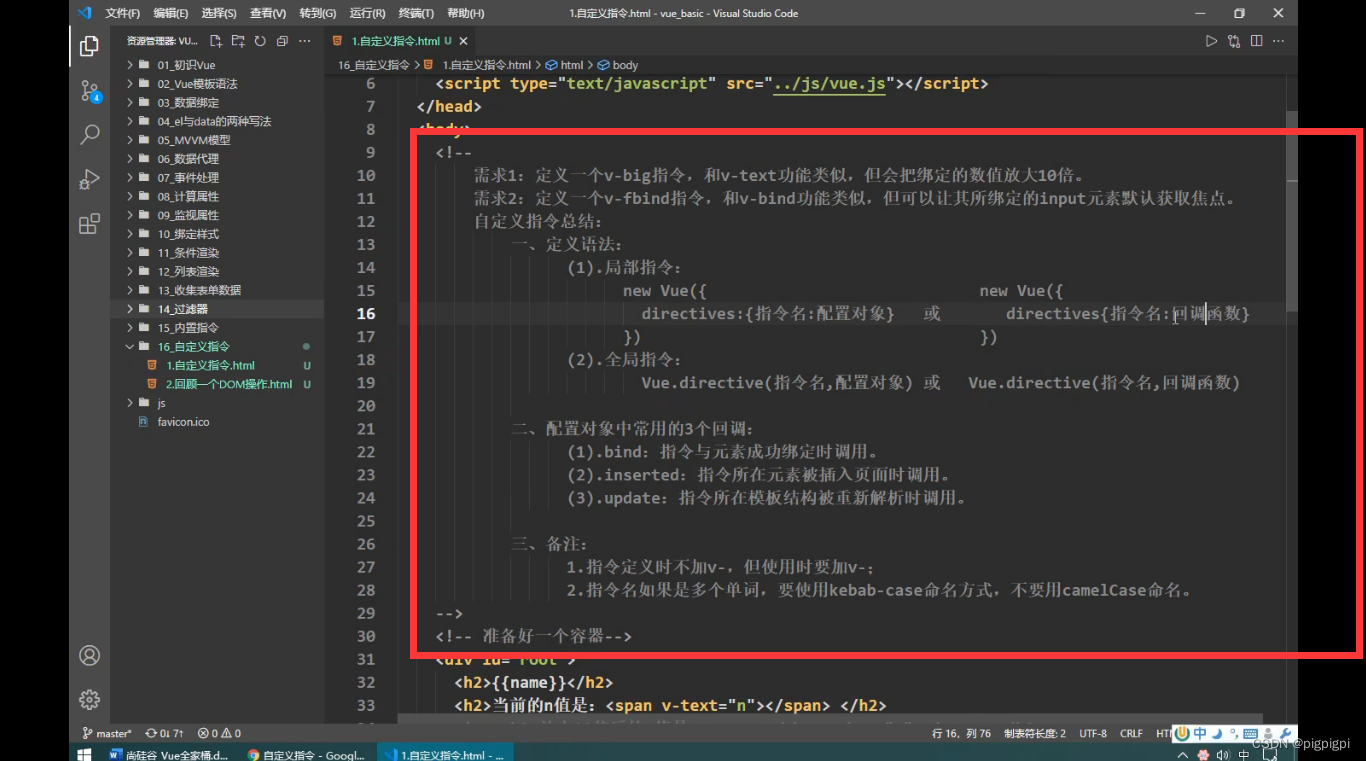This screenshot has width=1366, height=761.
Task: Open the 选择(S) menu
Action: click(218, 13)
